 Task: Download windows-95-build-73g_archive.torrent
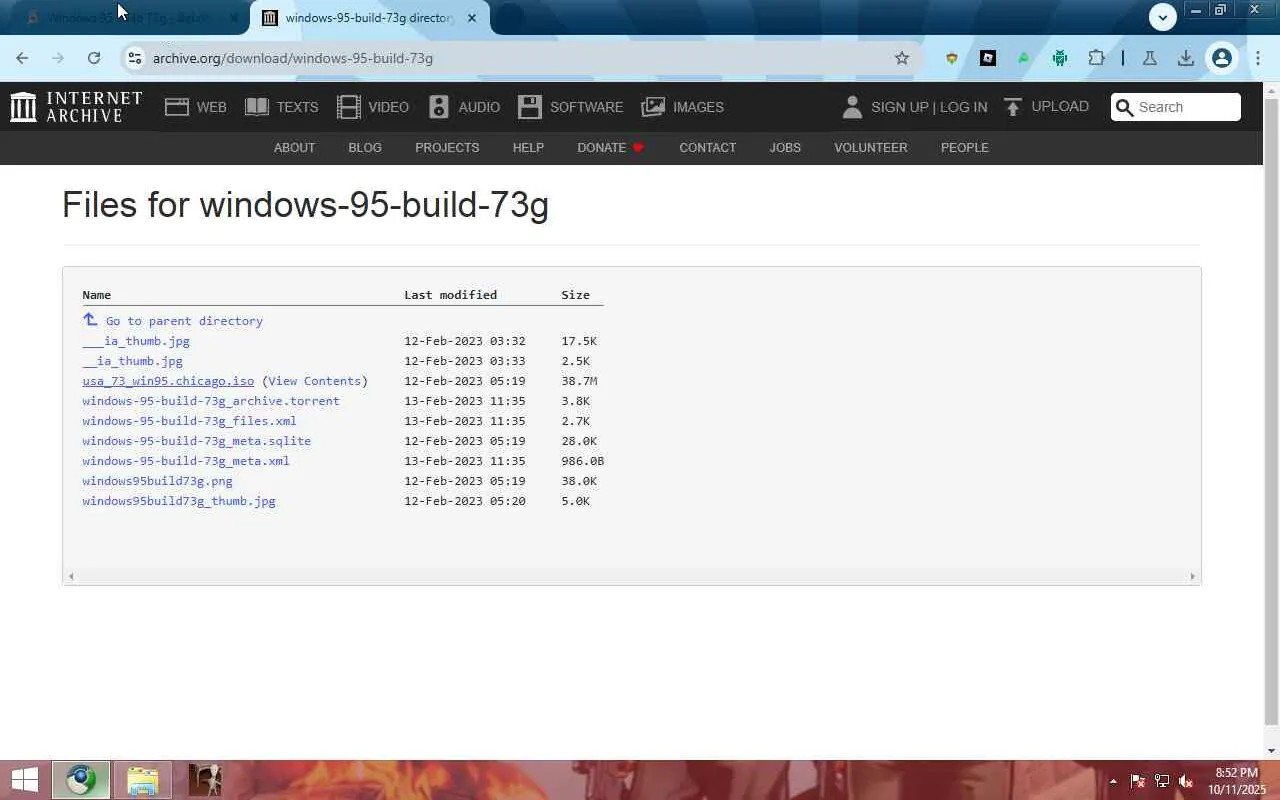click(x=211, y=401)
